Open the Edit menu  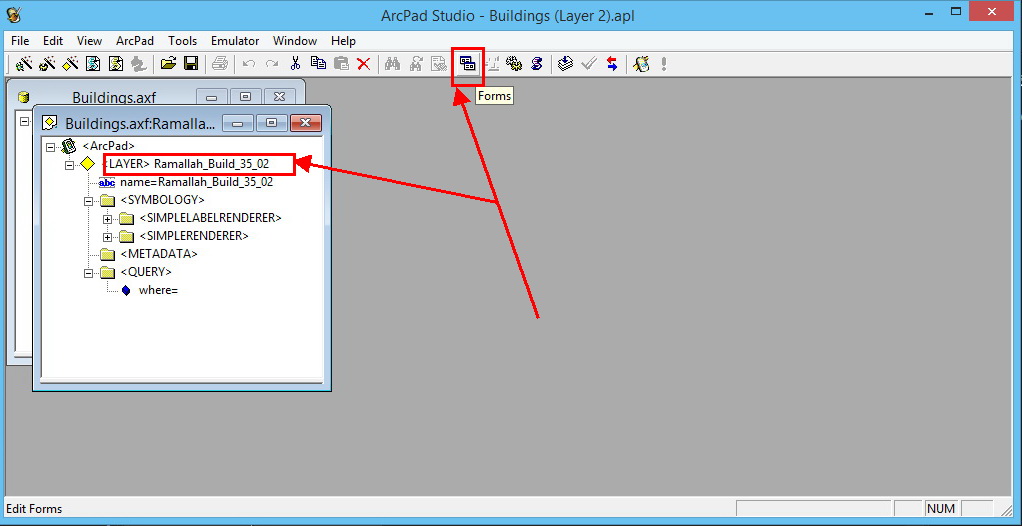coord(53,40)
